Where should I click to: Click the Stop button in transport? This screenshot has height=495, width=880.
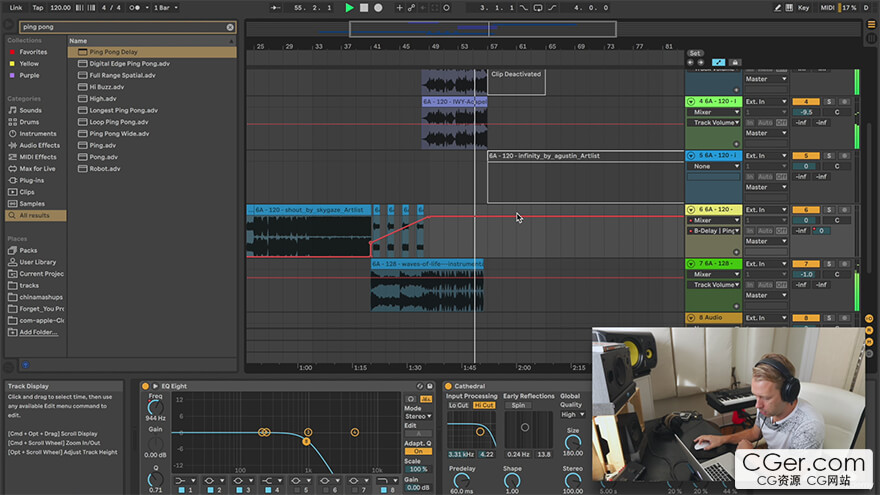(364, 8)
